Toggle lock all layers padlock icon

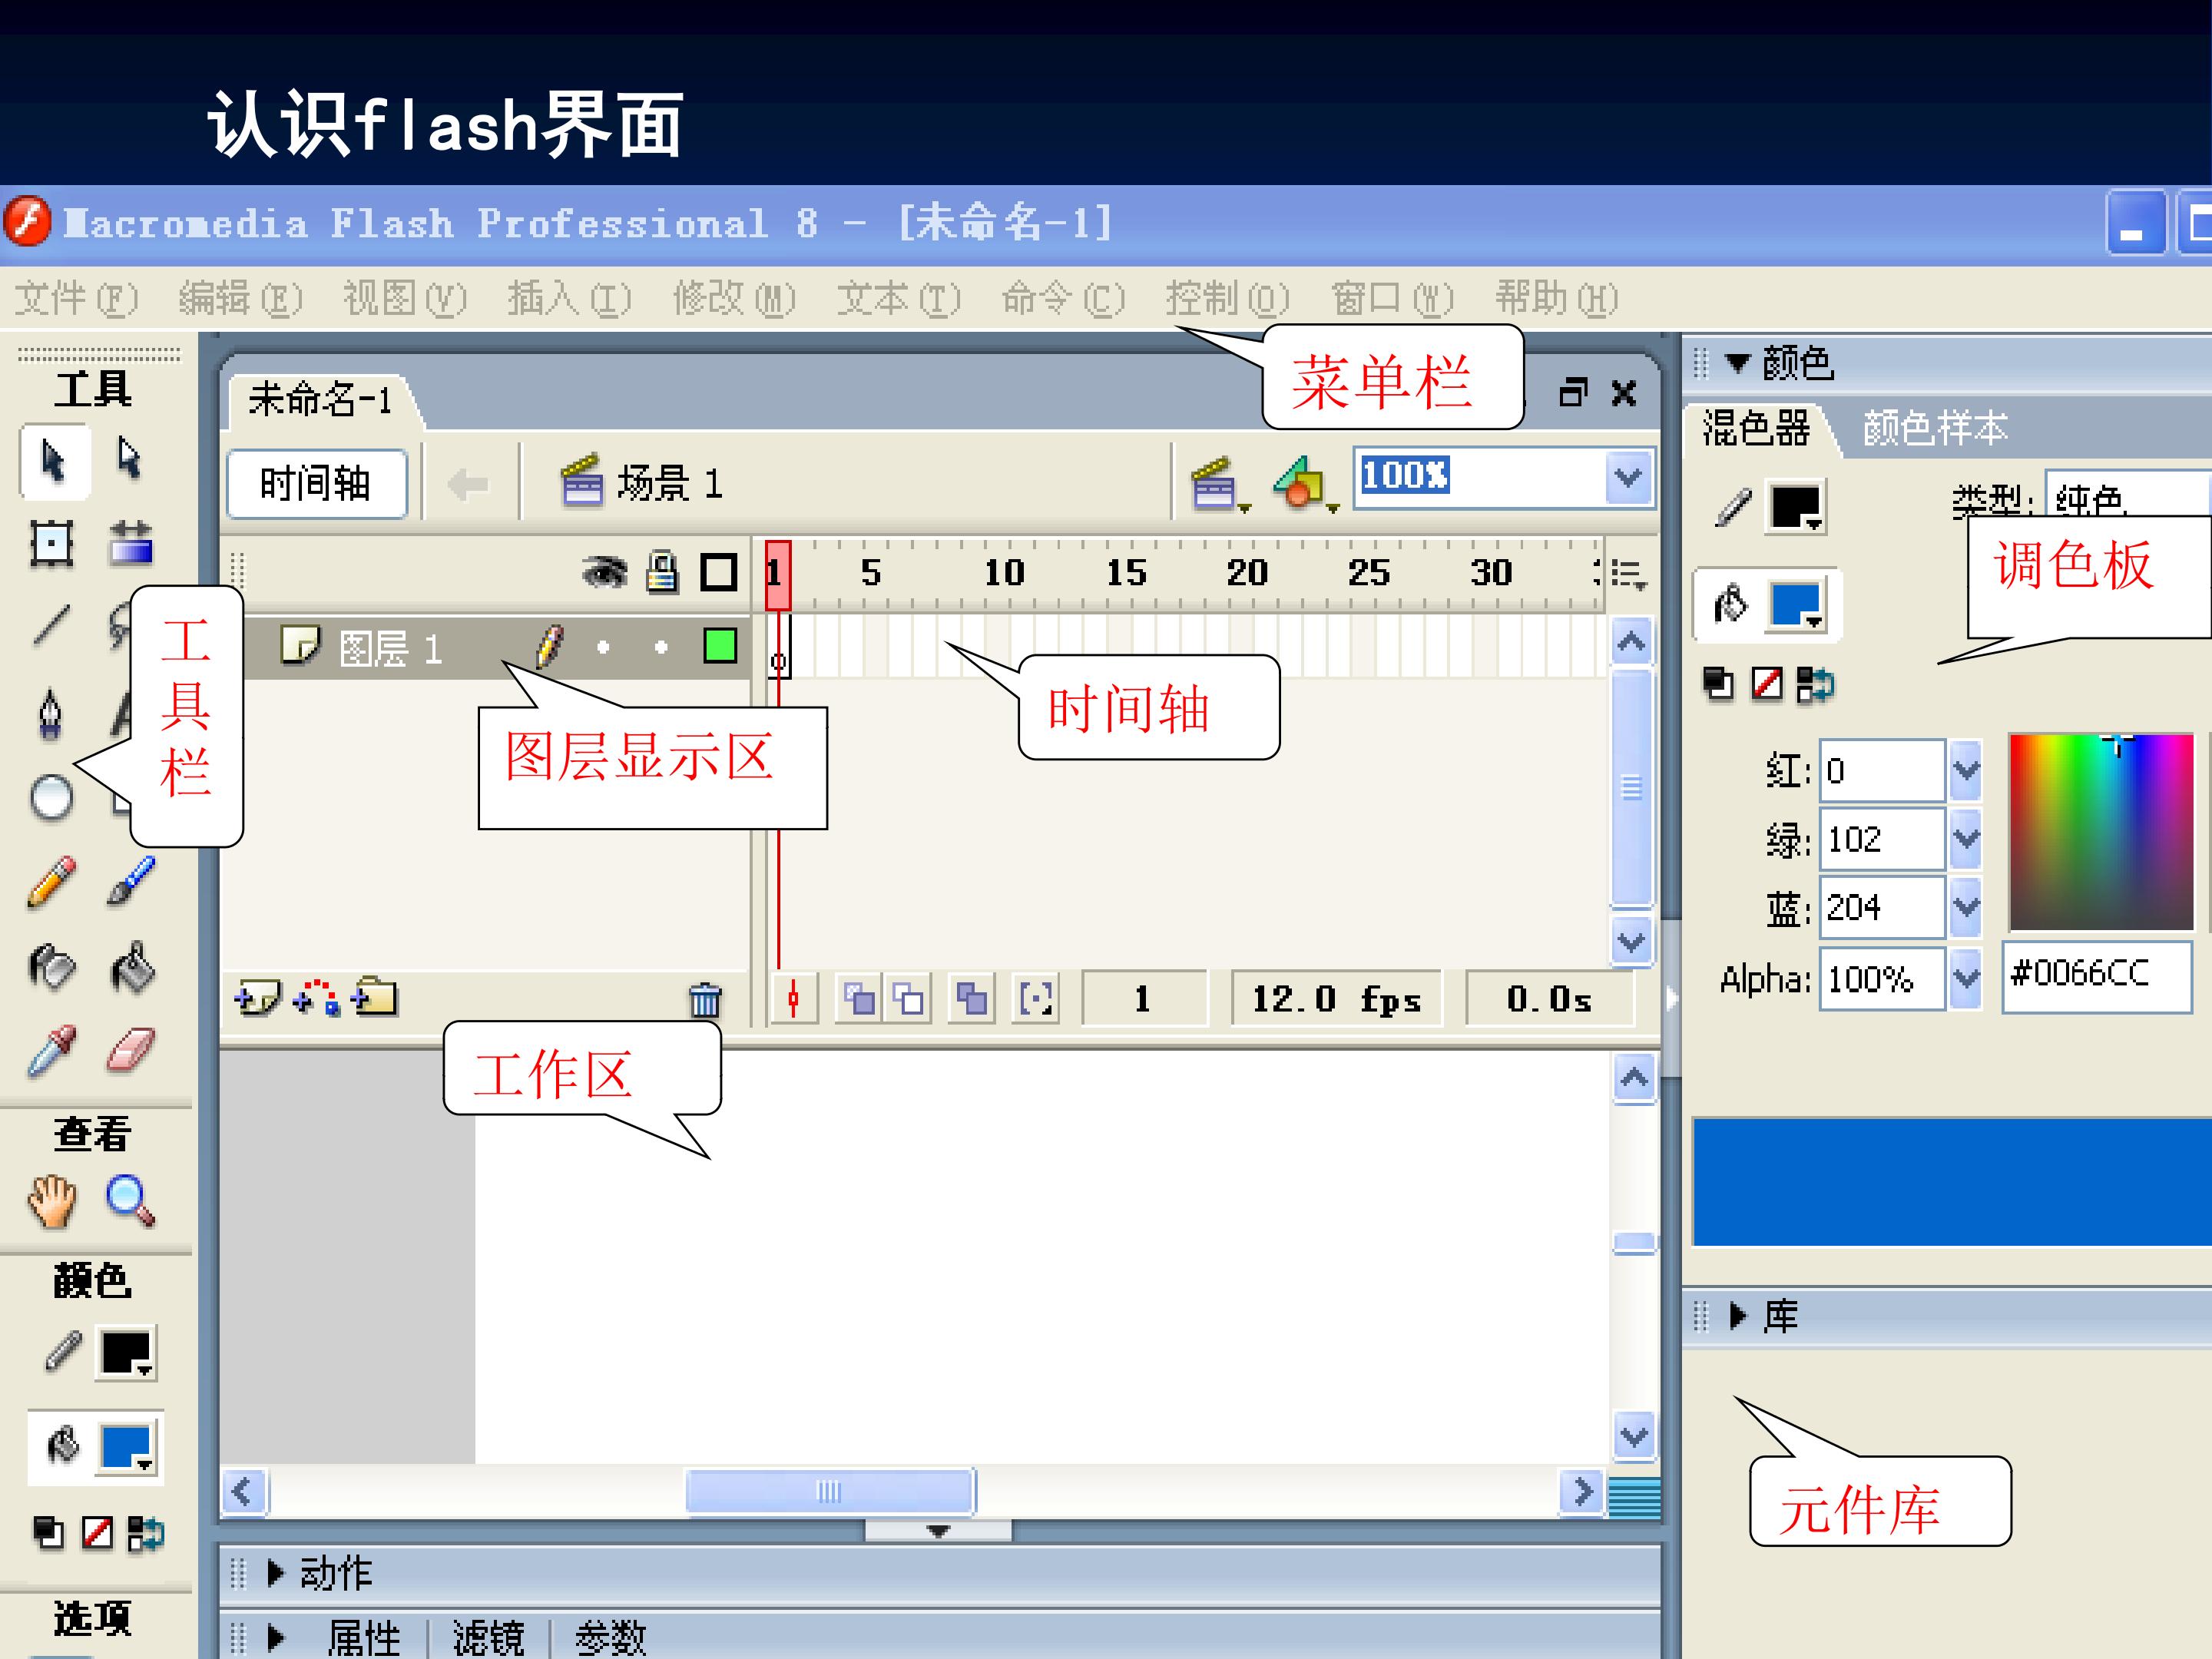[x=662, y=572]
